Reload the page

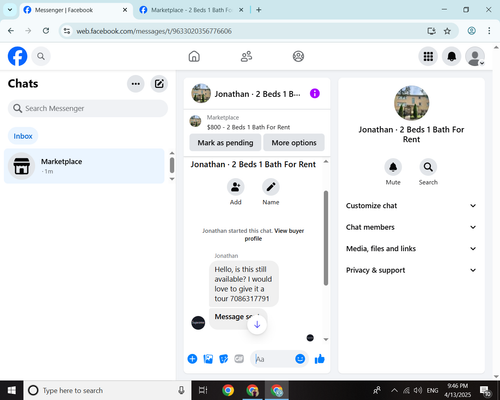point(46,31)
